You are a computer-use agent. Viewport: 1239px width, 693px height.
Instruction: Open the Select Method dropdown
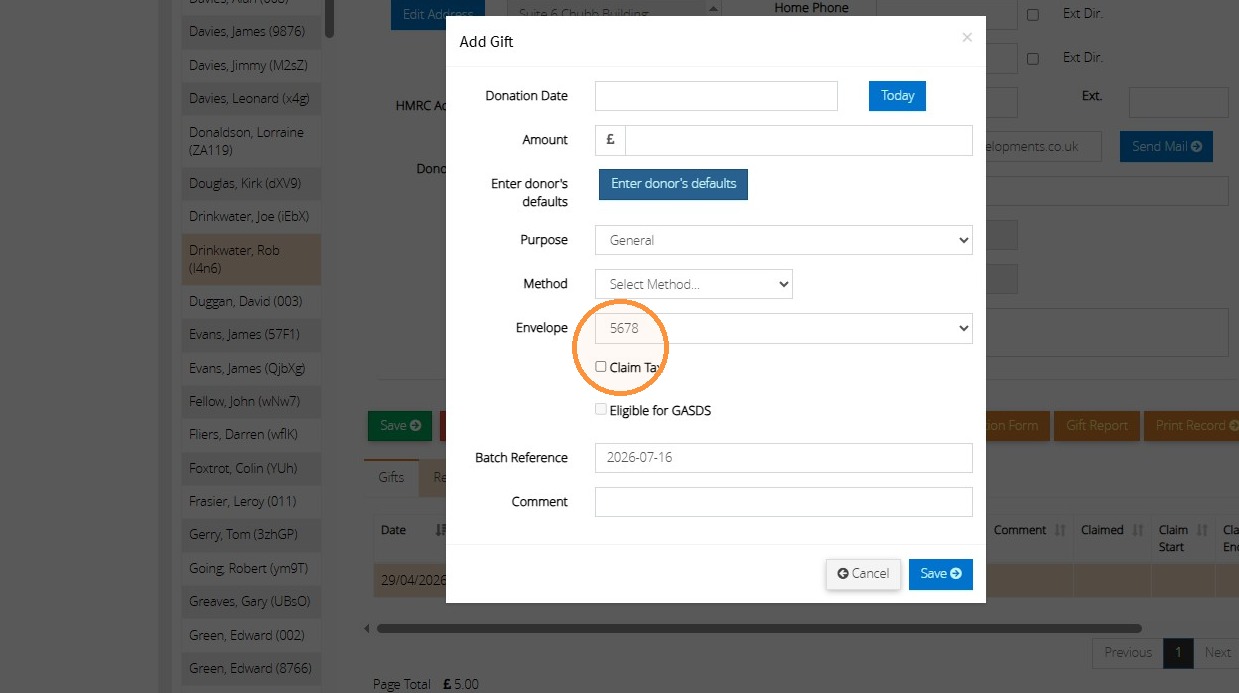693,284
